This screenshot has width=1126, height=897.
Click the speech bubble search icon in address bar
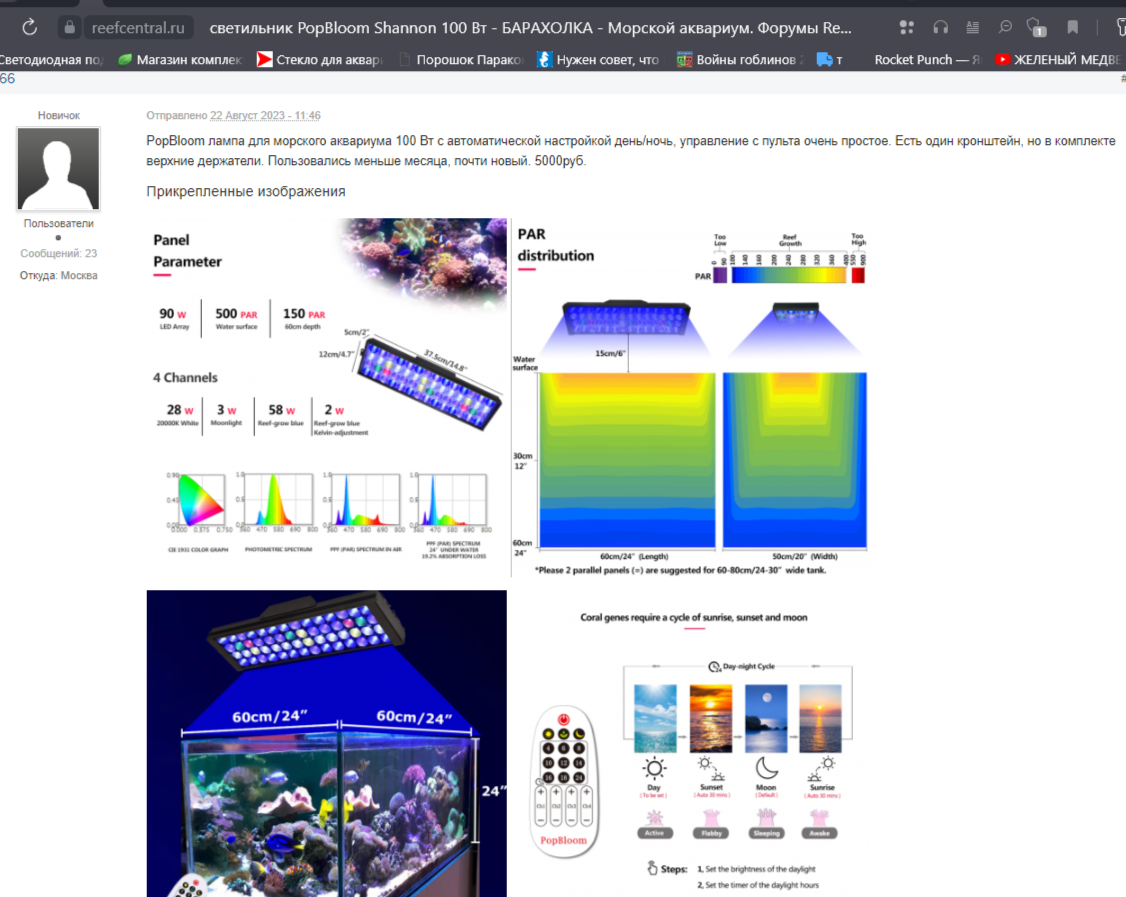pos(1005,27)
